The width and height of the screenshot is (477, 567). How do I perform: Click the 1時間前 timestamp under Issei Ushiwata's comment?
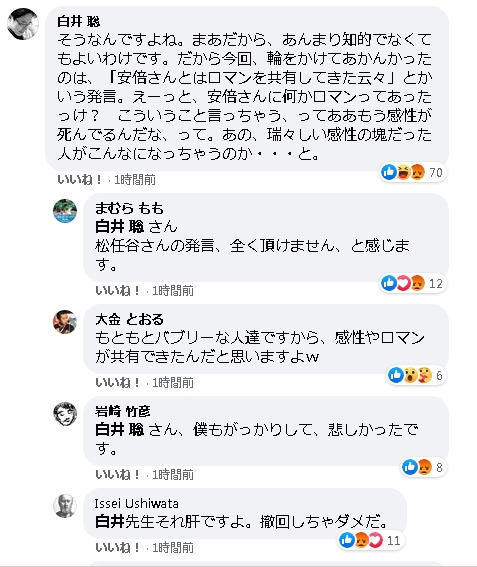(x=173, y=548)
